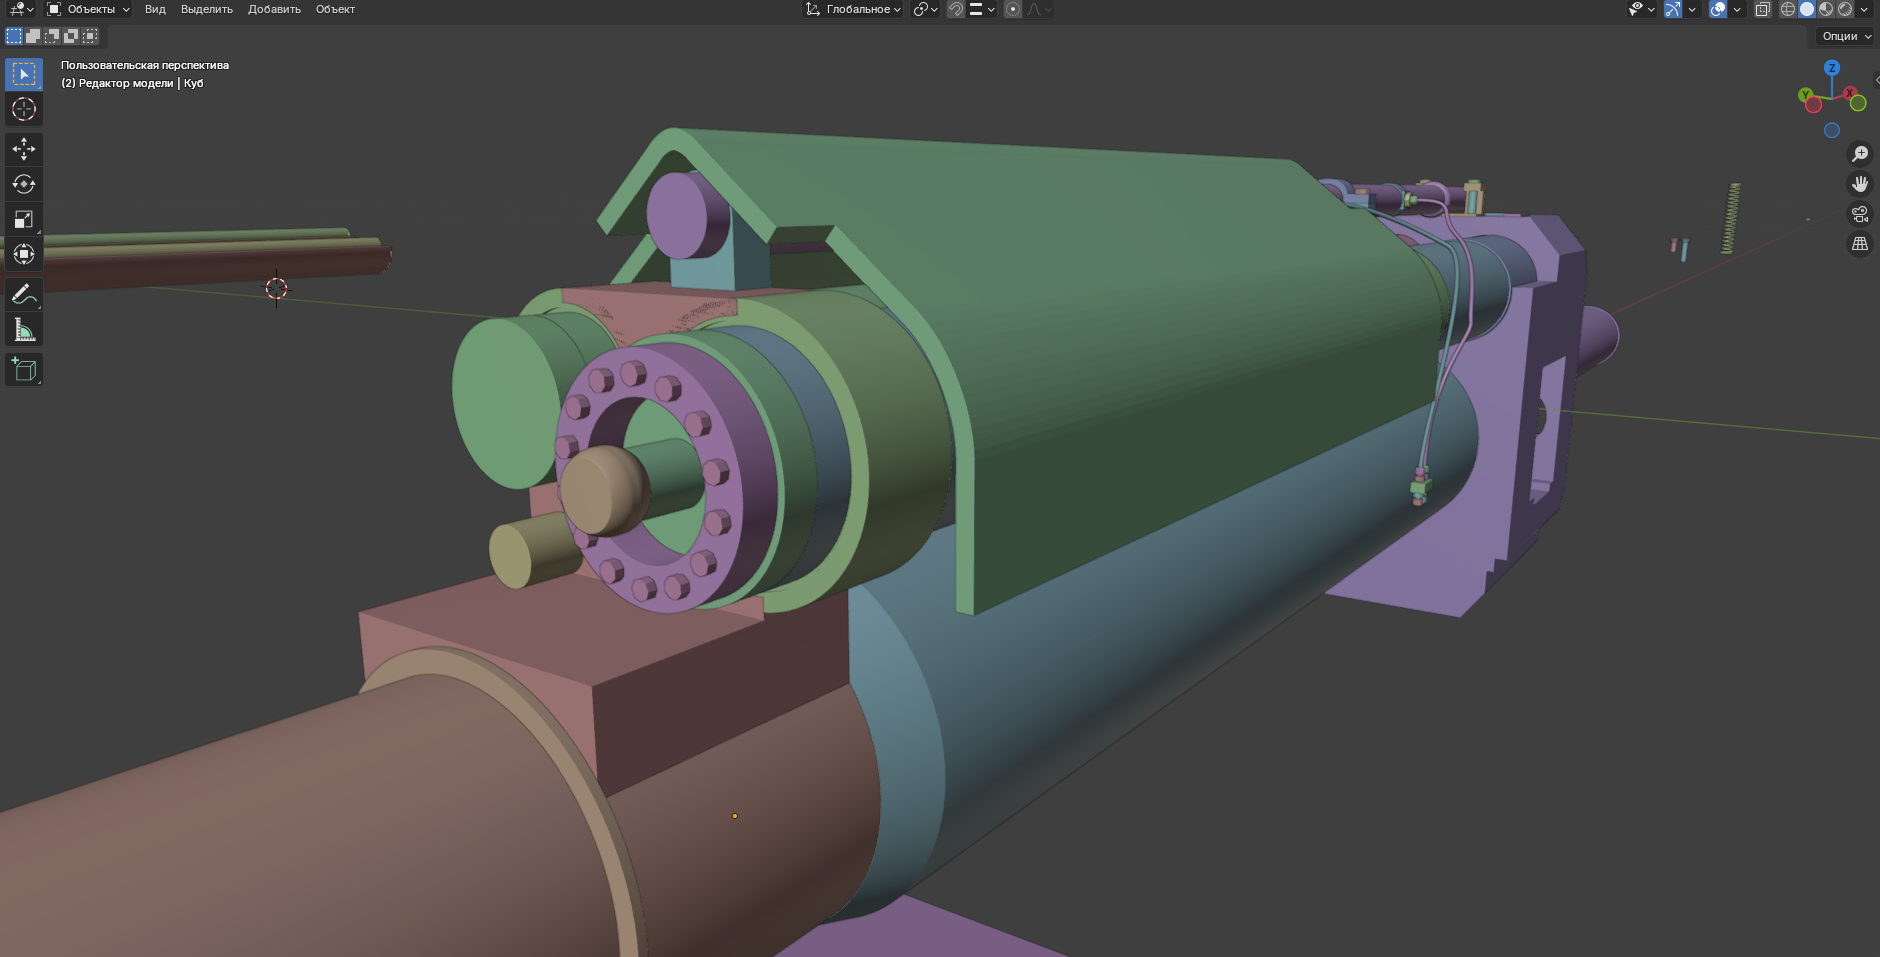Activate the 3D Cursor tool
1880x957 pixels.
point(24,109)
